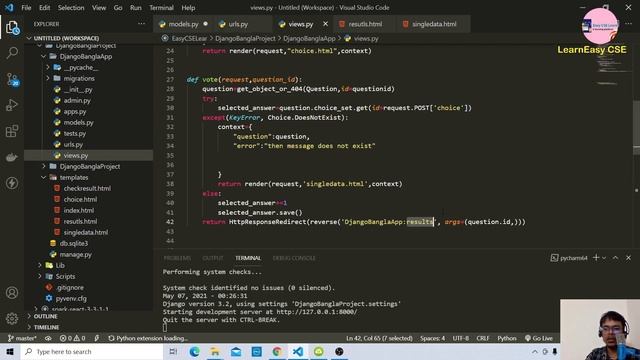This screenshot has width=640, height=360.
Task: Switch to the resutls.html editor tab
Action: (365, 24)
